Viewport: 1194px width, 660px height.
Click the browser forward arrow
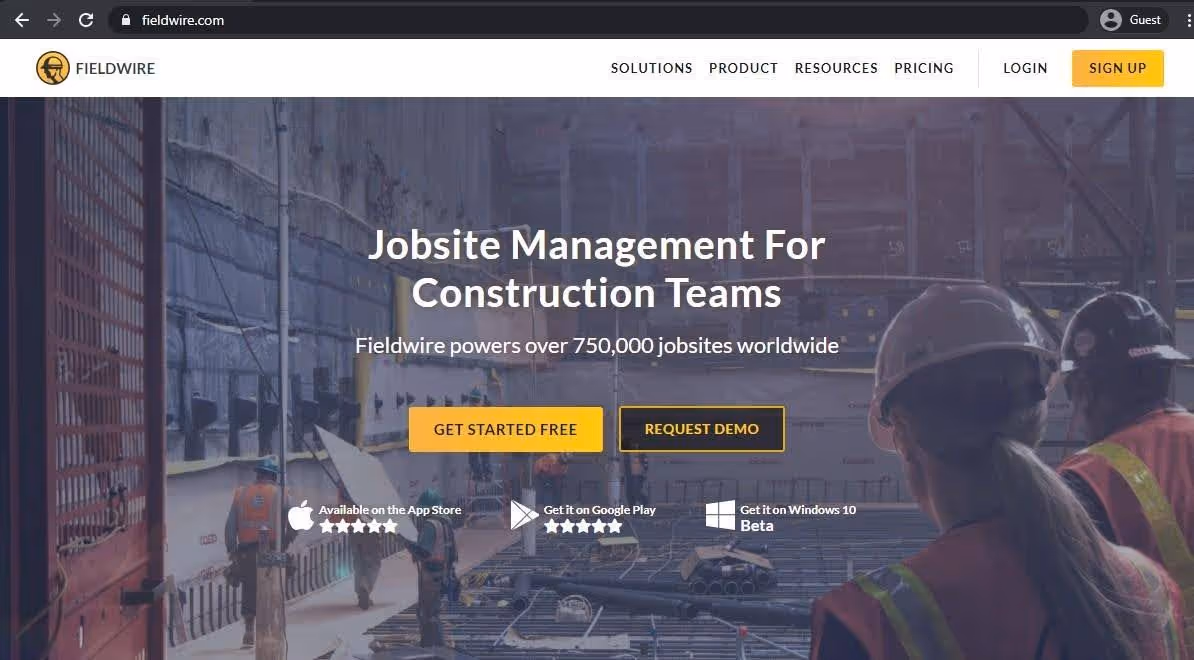coord(54,21)
